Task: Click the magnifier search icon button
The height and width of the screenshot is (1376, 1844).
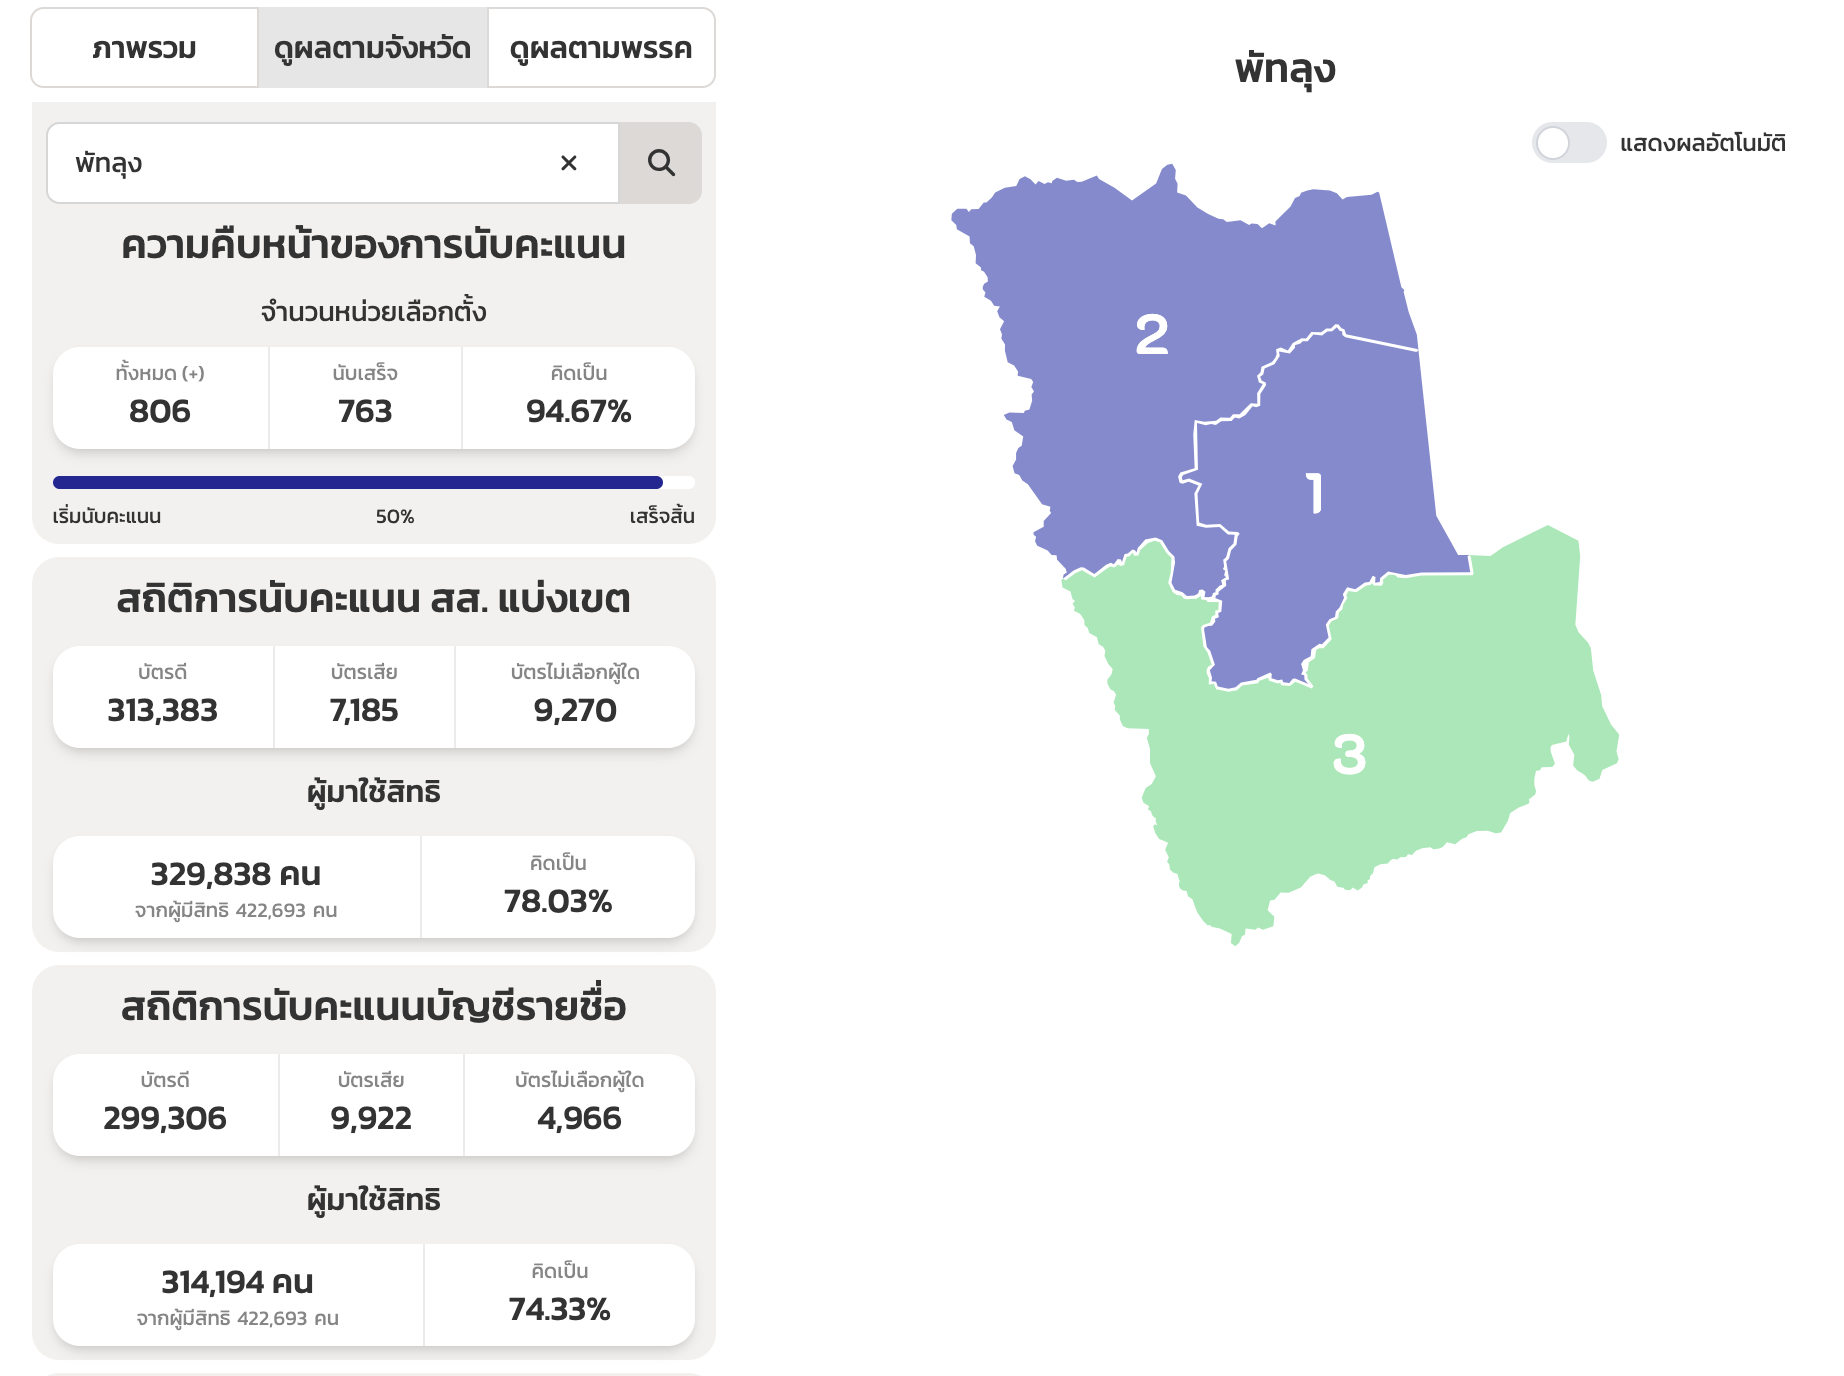Action: 660,163
